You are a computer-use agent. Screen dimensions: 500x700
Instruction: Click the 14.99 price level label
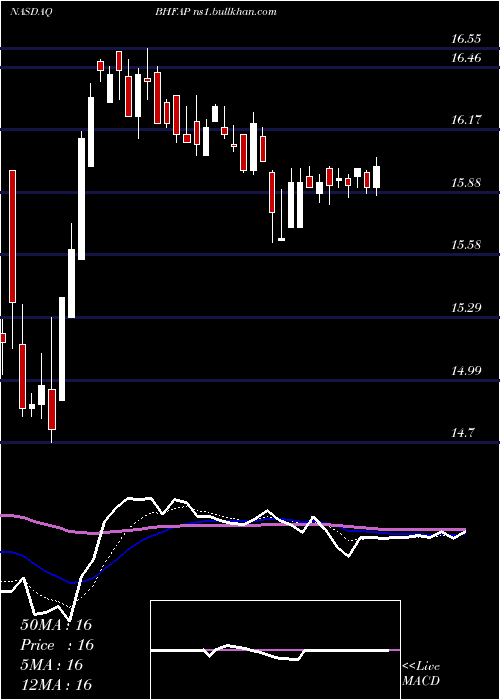pyautogui.click(x=466, y=370)
